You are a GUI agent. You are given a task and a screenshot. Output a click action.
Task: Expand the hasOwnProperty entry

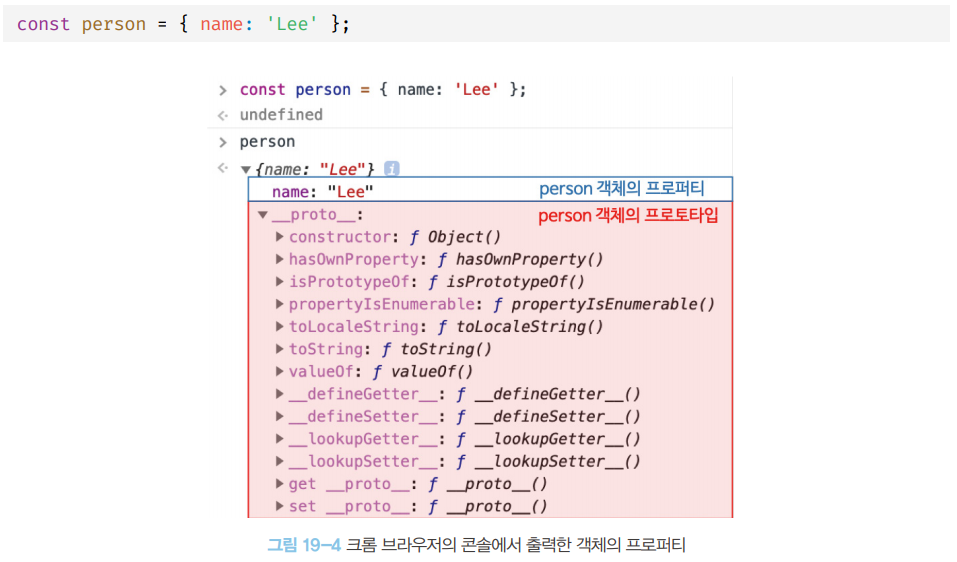point(280,260)
